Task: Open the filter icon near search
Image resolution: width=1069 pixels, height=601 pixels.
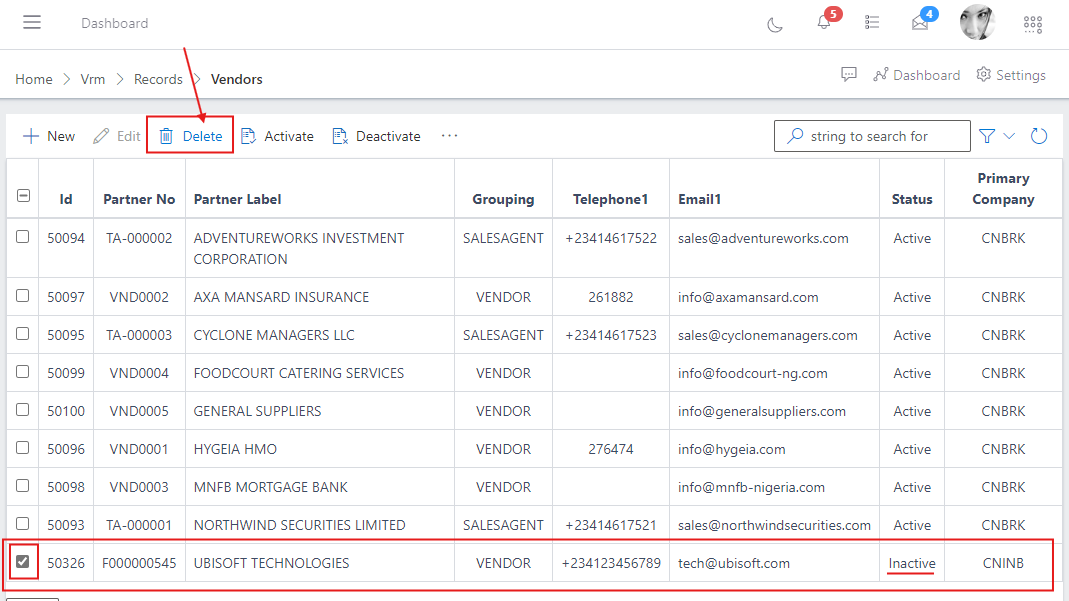Action: coord(986,135)
